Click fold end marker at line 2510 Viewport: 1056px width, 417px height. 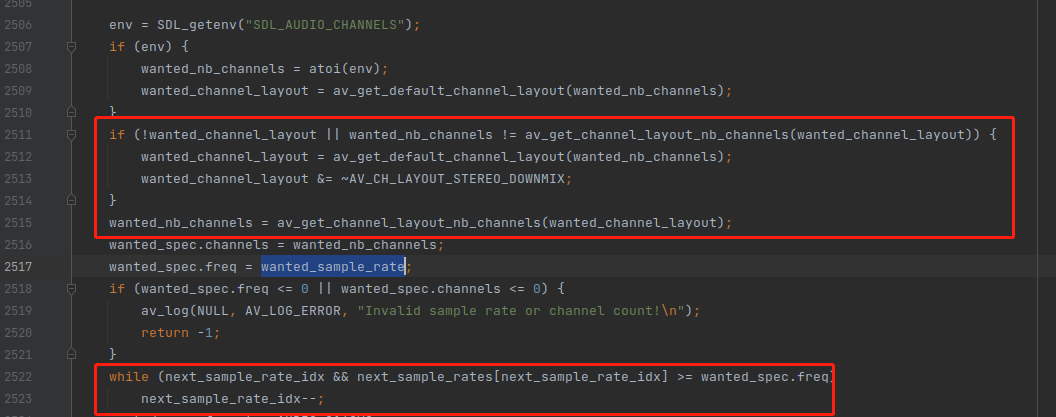pos(71,112)
